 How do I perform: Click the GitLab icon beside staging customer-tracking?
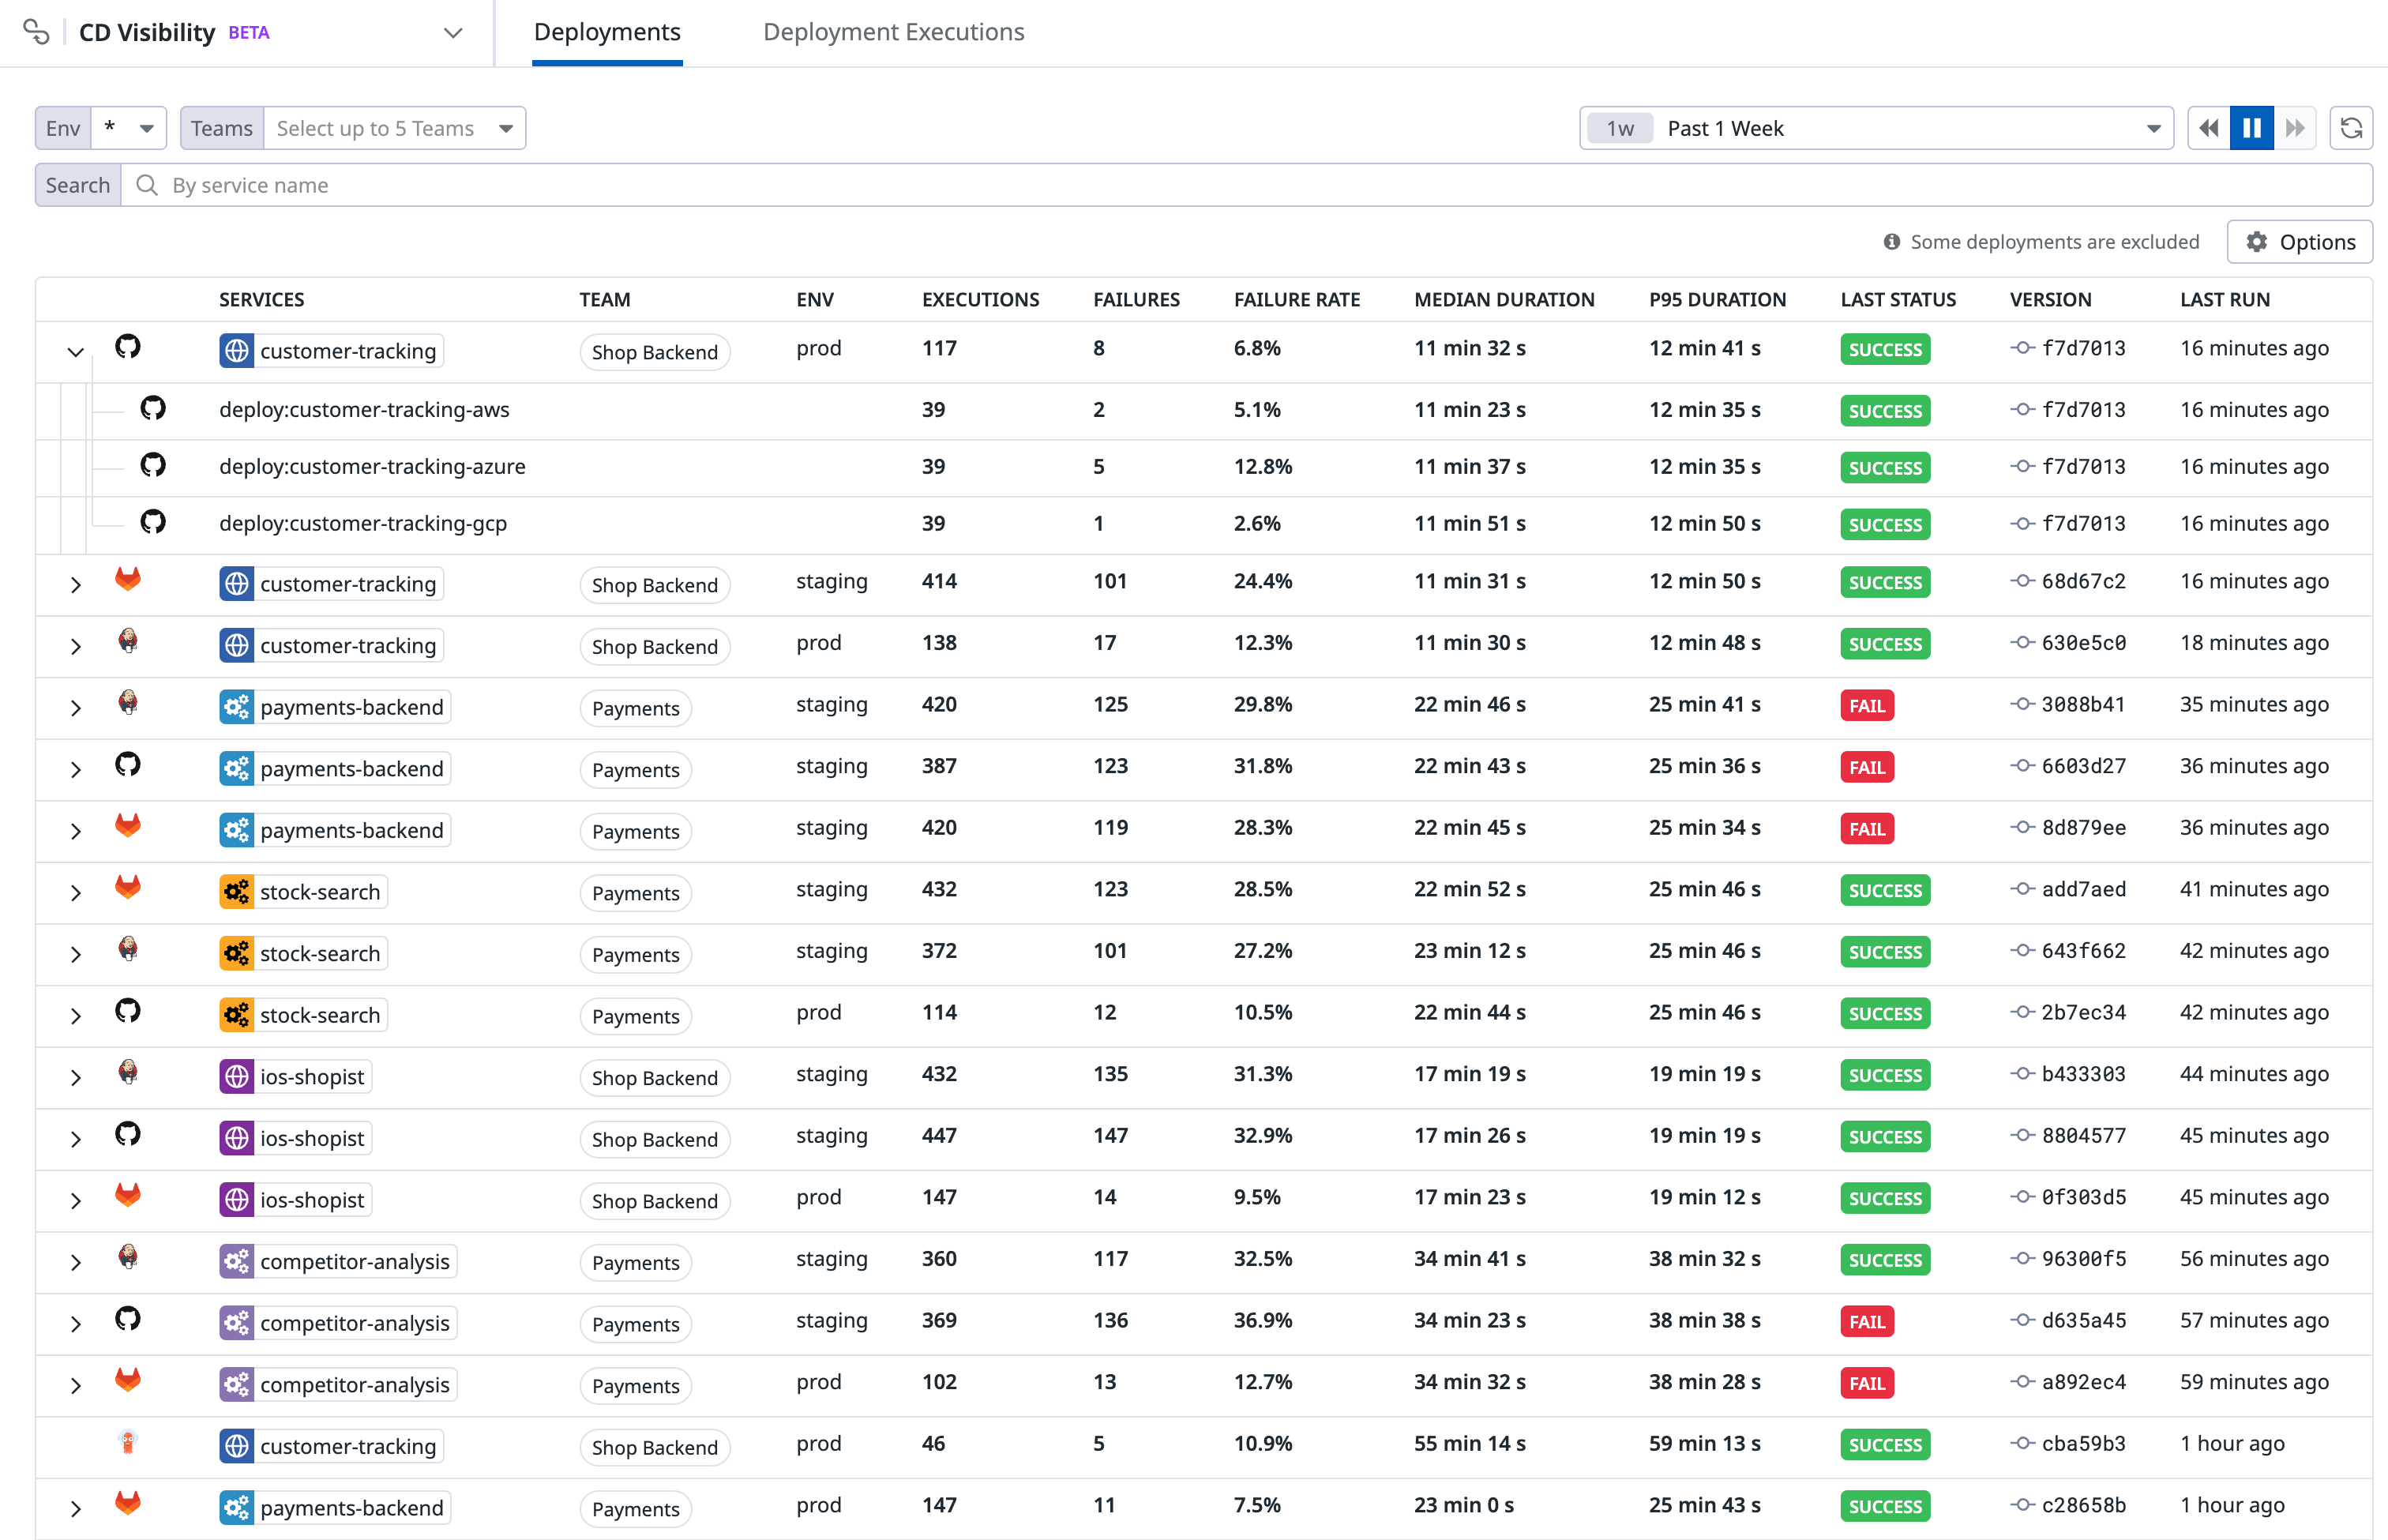(x=128, y=581)
